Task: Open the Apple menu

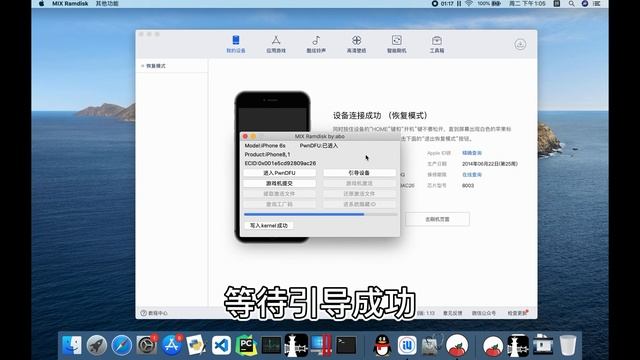Action: [41, 4]
